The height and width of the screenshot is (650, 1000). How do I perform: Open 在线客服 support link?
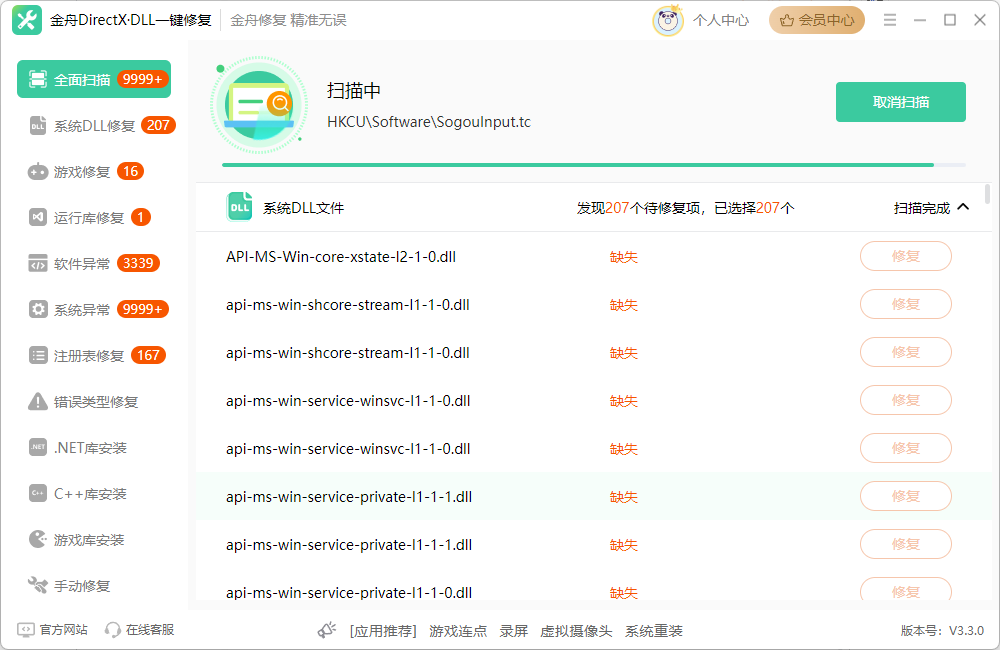pyautogui.click(x=150, y=630)
